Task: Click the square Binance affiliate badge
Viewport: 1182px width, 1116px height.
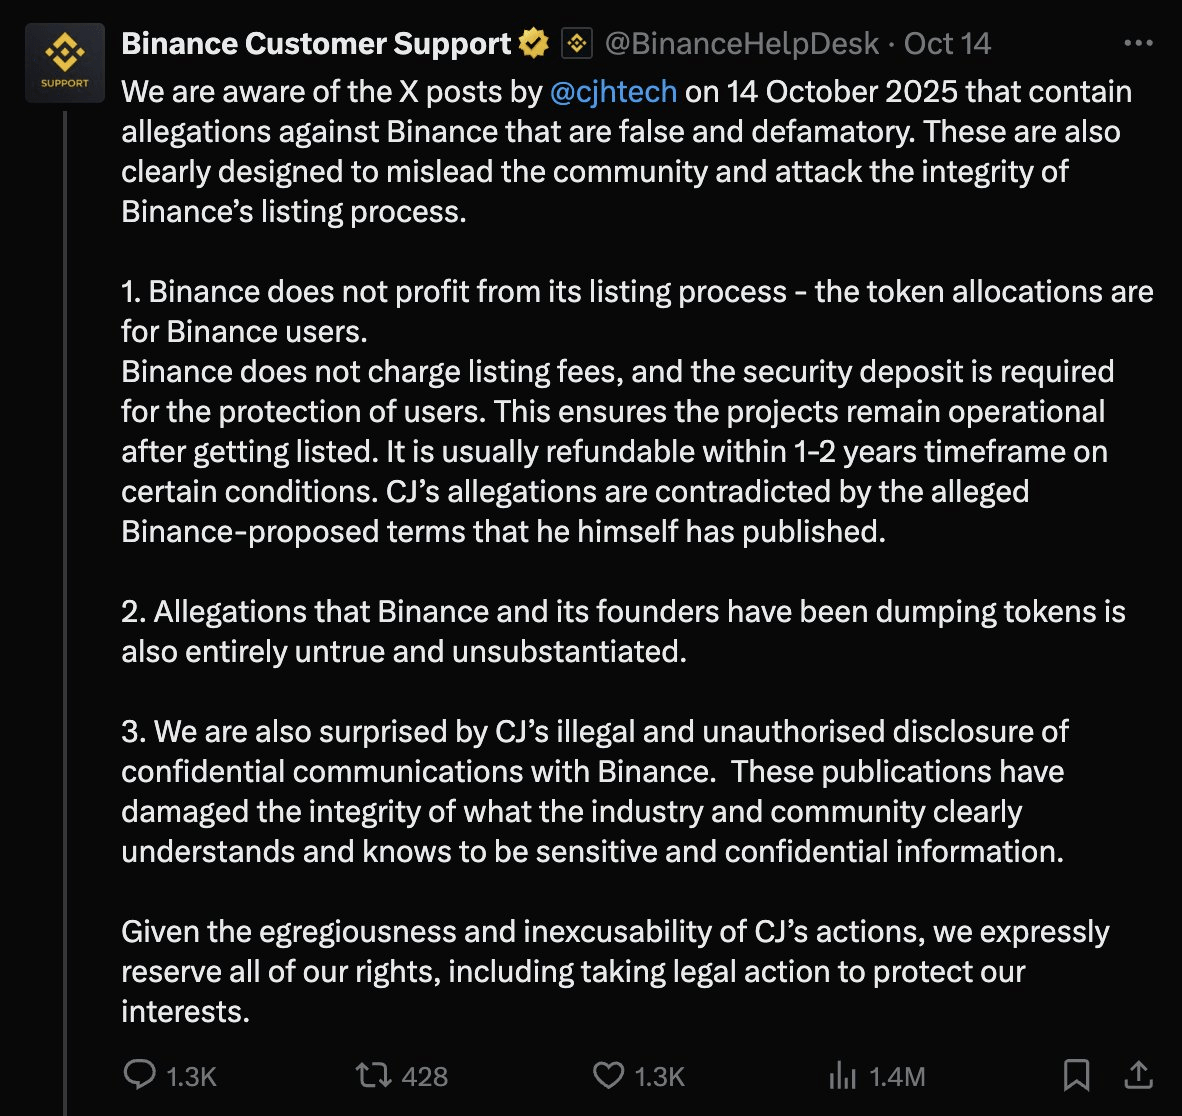Action: pos(578,43)
